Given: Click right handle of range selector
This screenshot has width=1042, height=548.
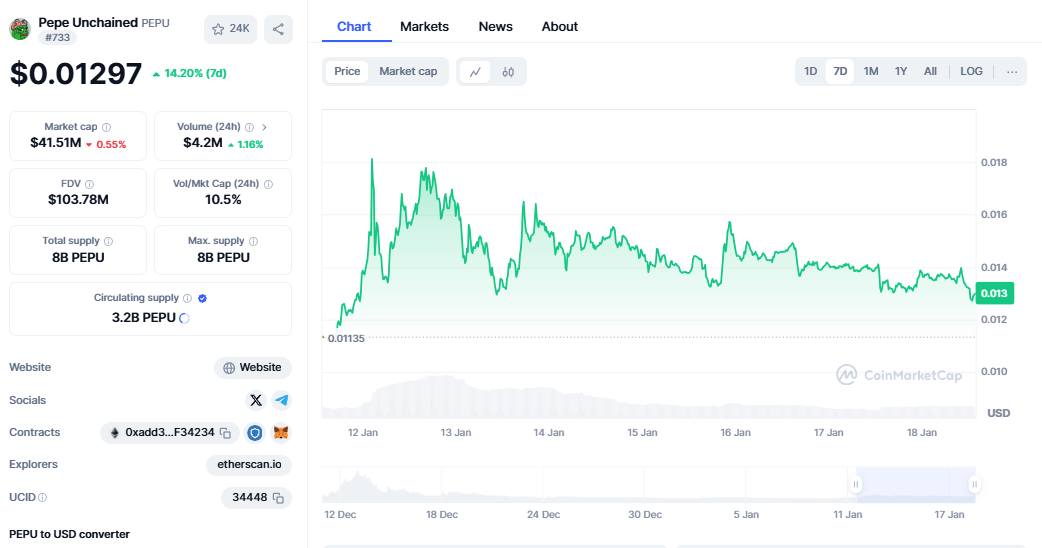Looking at the screenshot, I should coord(974,484).
